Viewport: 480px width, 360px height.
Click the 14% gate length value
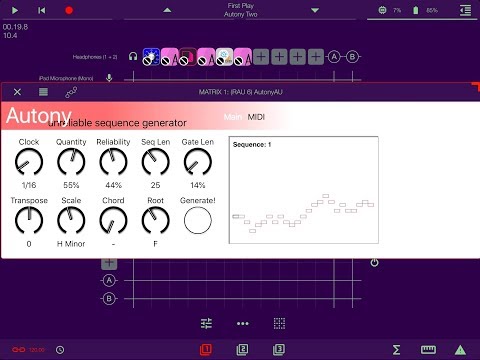198,185
